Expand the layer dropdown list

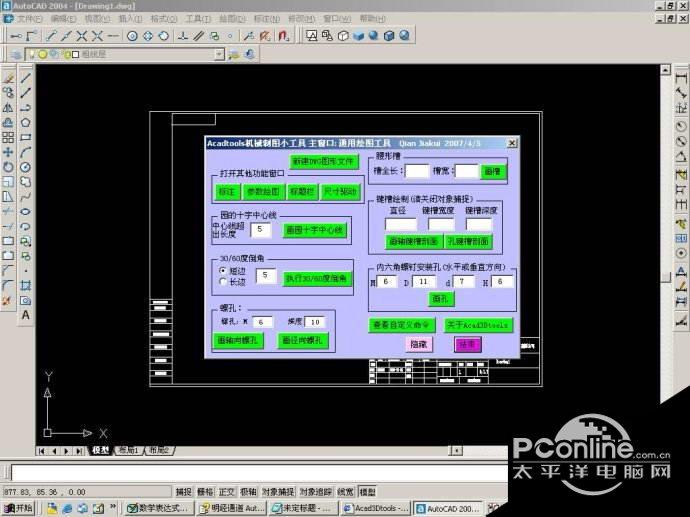(219, 54)
